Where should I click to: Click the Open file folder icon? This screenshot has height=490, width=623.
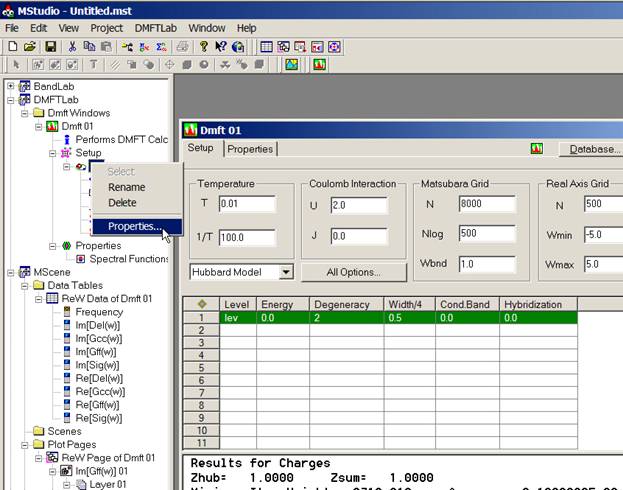(x=30, y=46)
